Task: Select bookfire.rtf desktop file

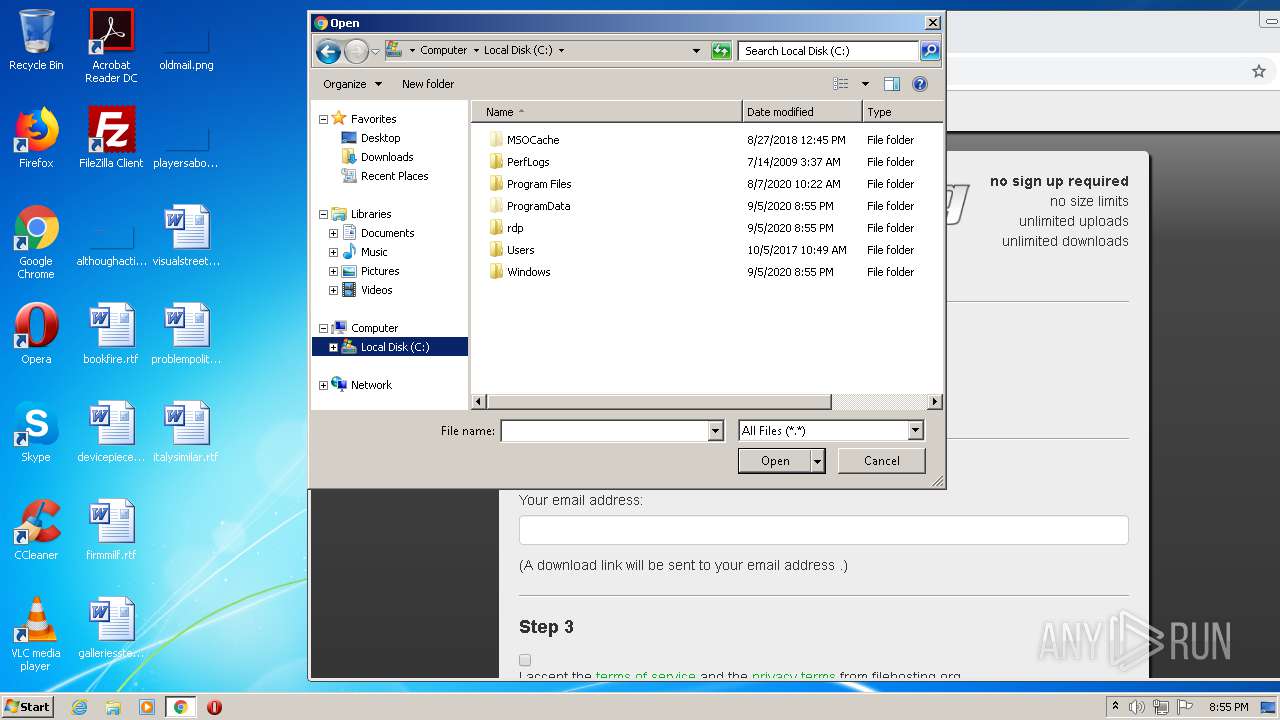Action: coord(111,334)
